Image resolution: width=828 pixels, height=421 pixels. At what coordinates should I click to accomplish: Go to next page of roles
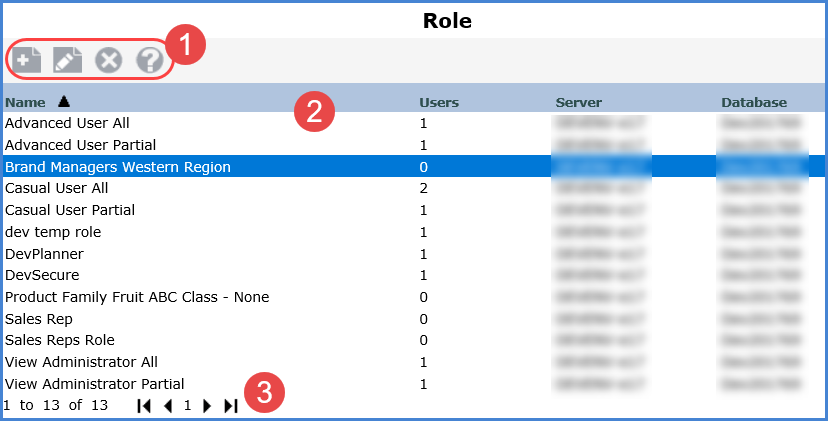click(x=208, y=406)
